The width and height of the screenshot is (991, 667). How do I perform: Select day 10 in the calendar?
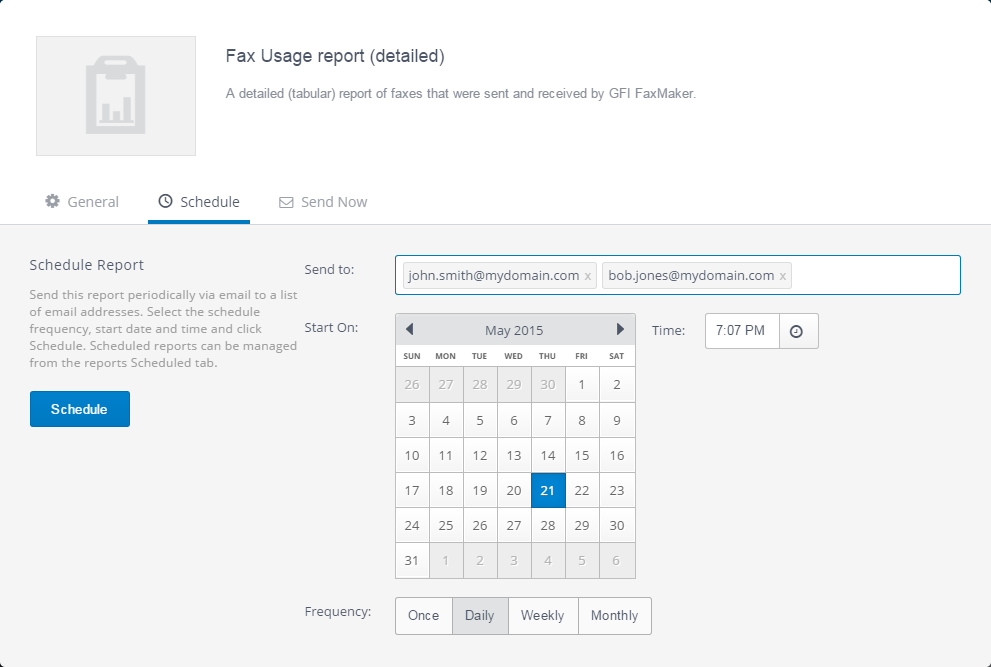(x=412, y=455)
